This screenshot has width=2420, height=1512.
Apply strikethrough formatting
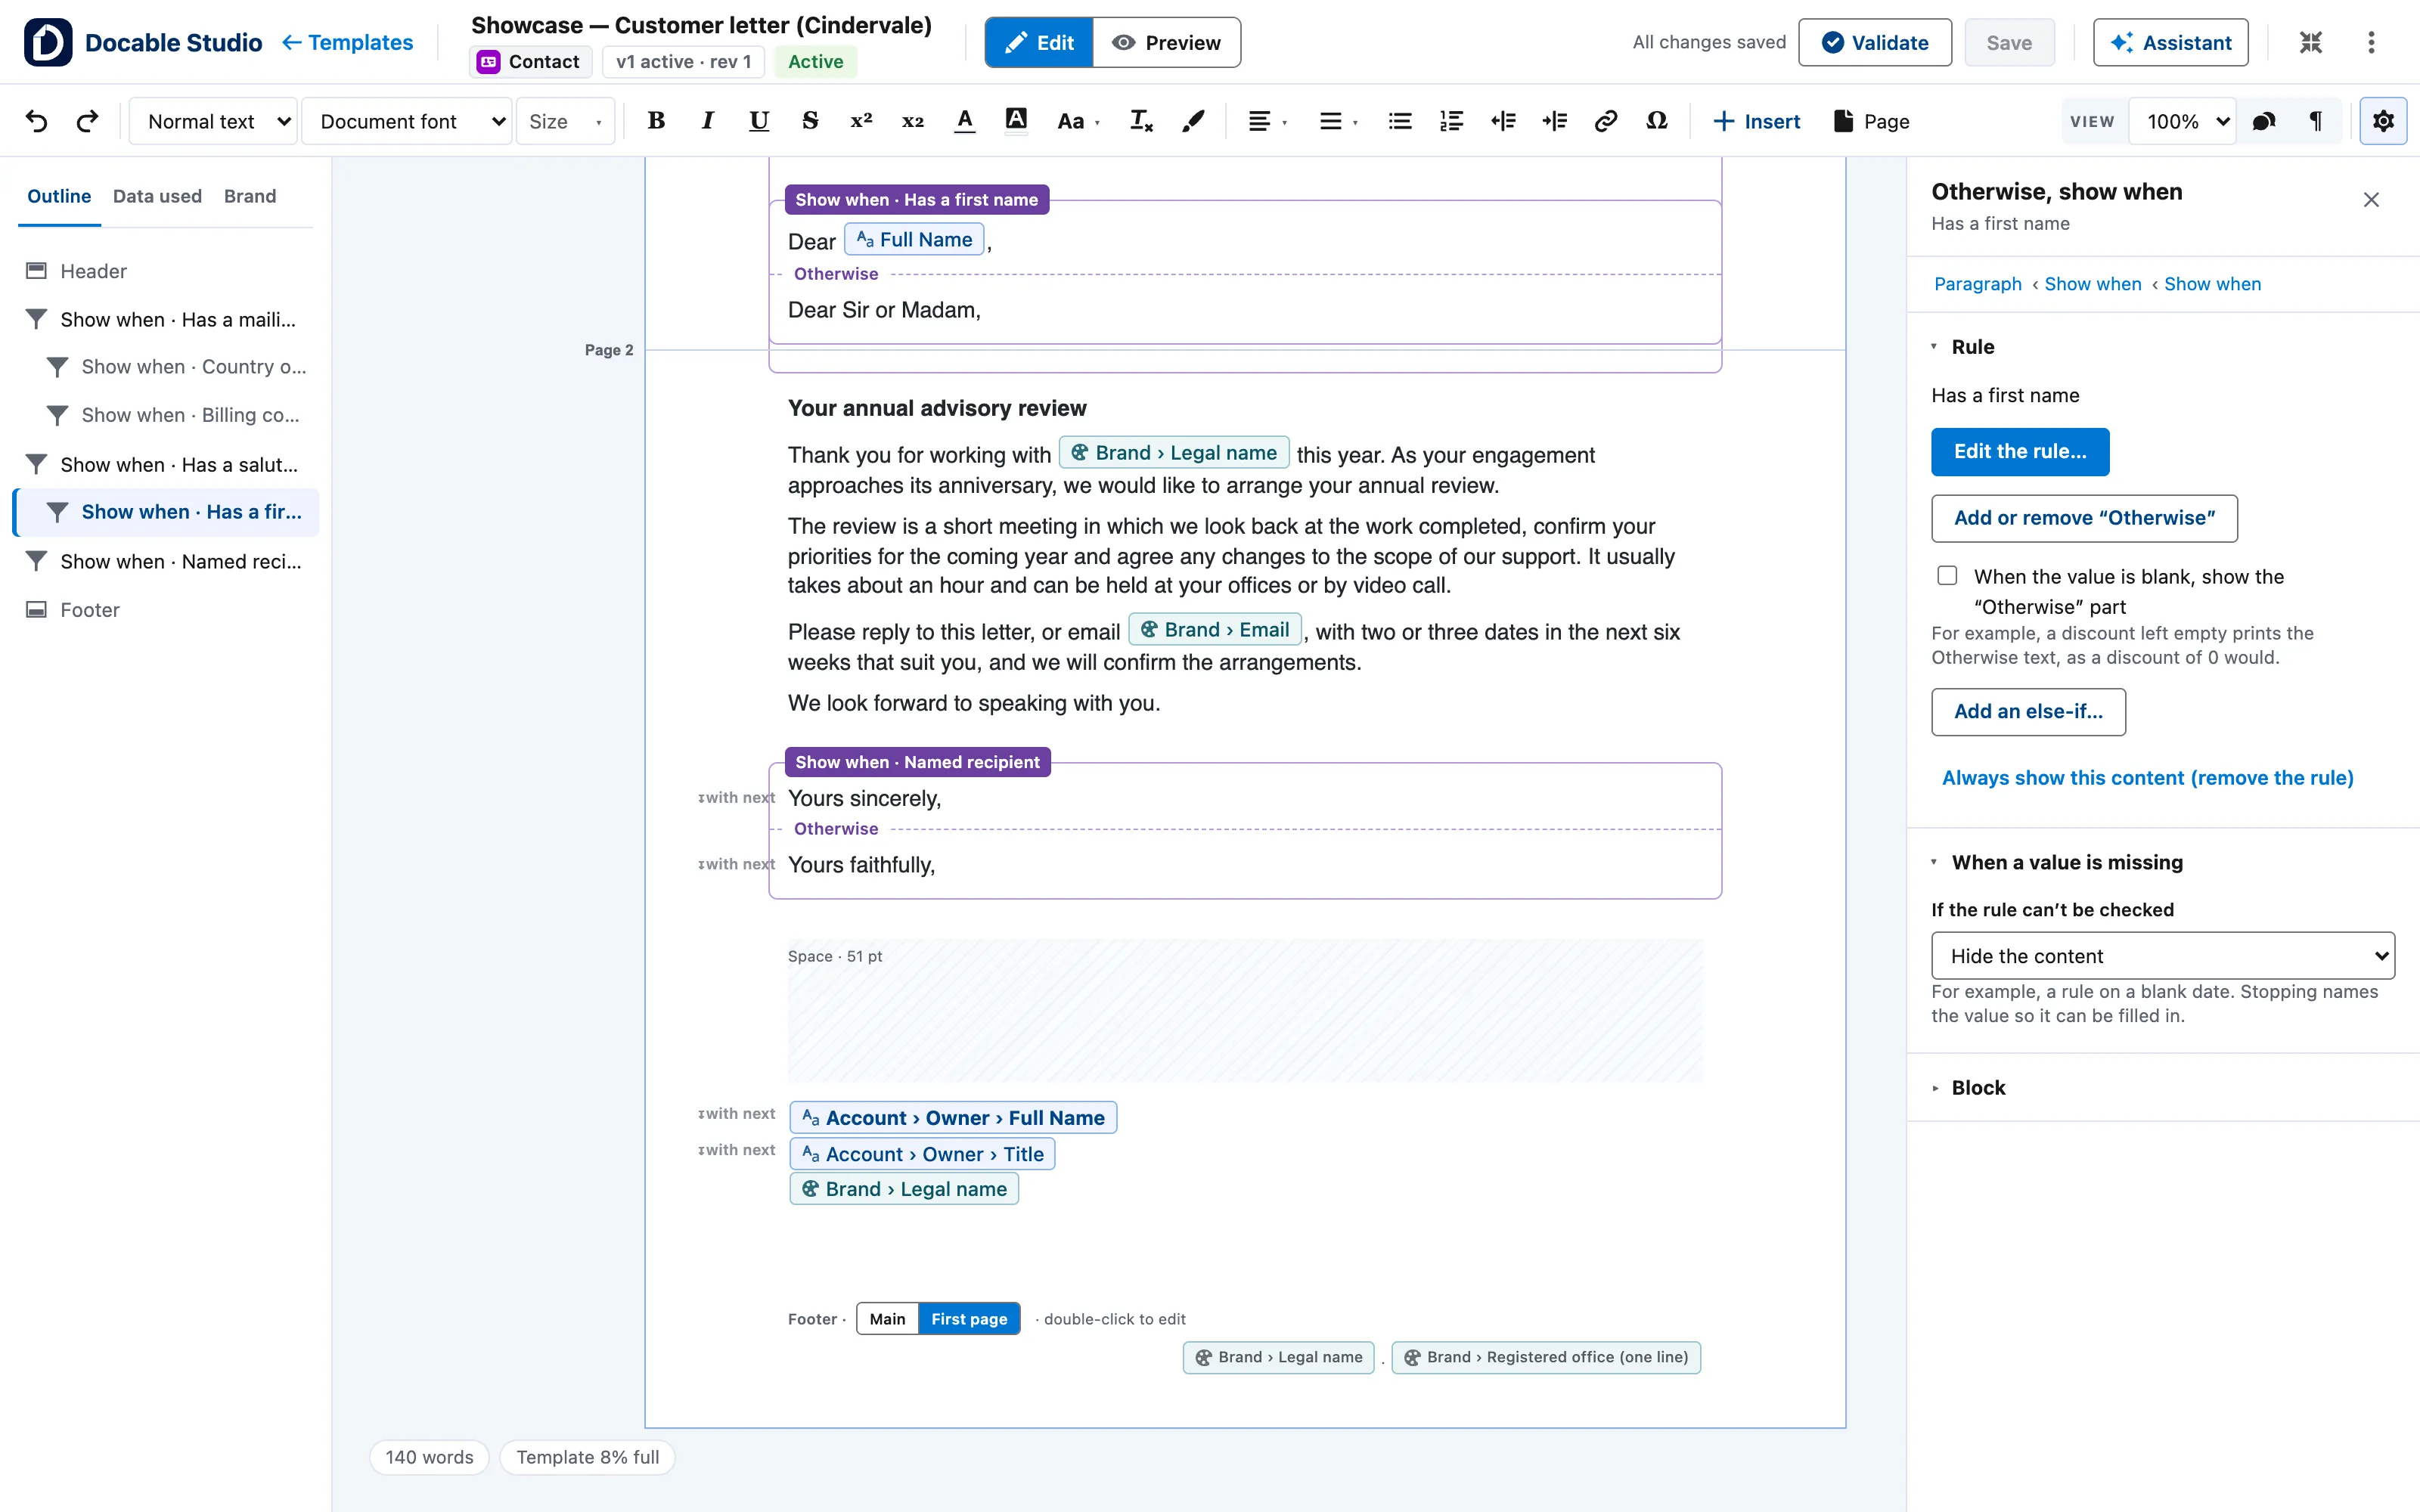point(810,121)
